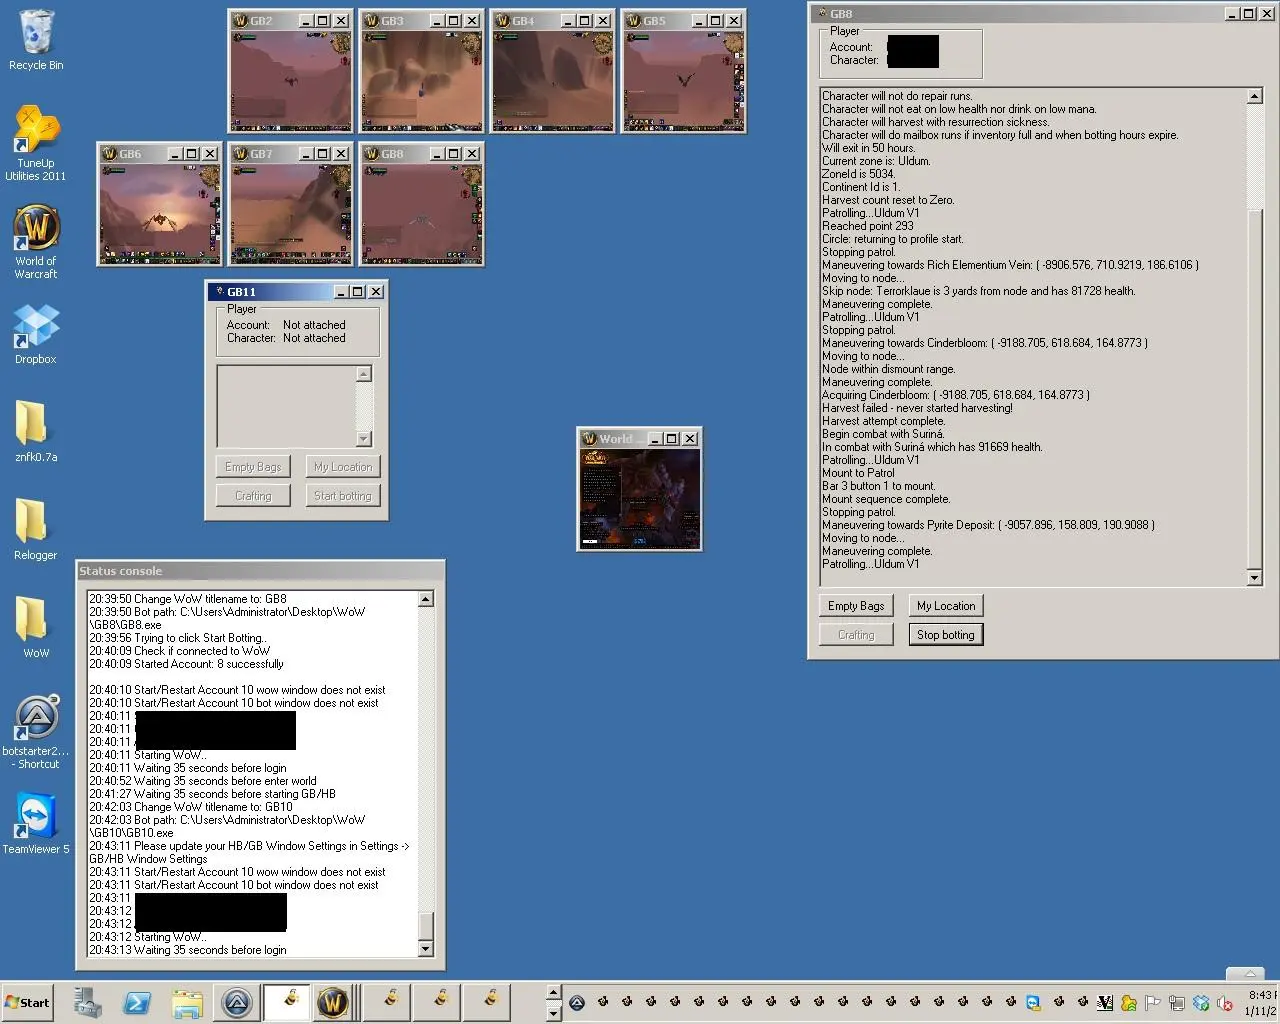The width and height of the screenshot is (1280, 1024).
Task: Click the Start button
Action: [x=28, y=1002]
